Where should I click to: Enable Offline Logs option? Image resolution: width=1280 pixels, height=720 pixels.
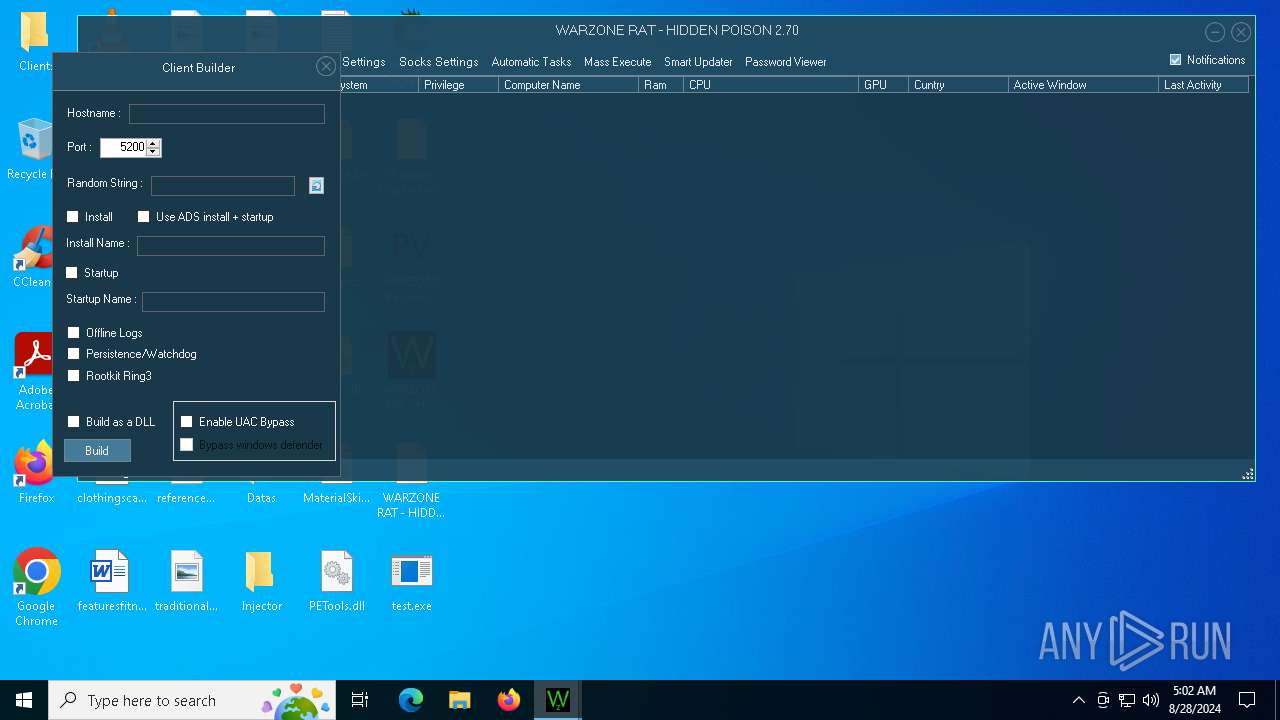(x=74, y=333)
